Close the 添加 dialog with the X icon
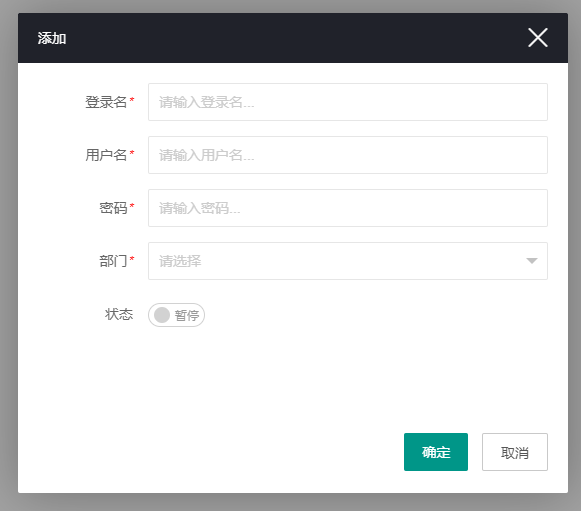Screen dimensions: 581x511 click(538, 37)
